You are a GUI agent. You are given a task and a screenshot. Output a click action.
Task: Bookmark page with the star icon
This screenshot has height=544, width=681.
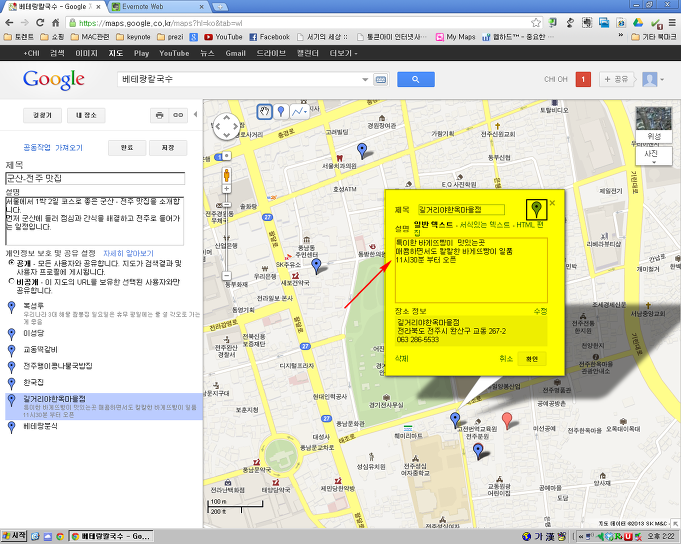[x=536, y=23]
